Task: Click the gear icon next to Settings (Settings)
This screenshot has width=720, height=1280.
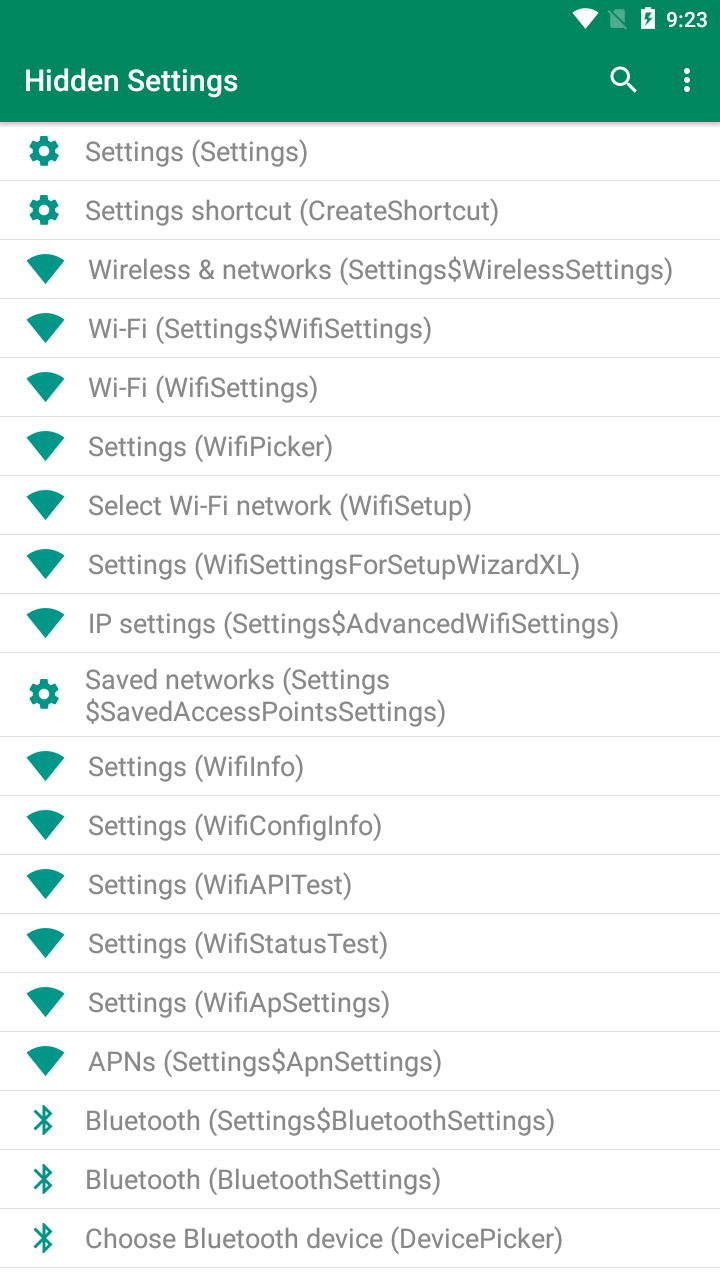Action: coord(44,151)
